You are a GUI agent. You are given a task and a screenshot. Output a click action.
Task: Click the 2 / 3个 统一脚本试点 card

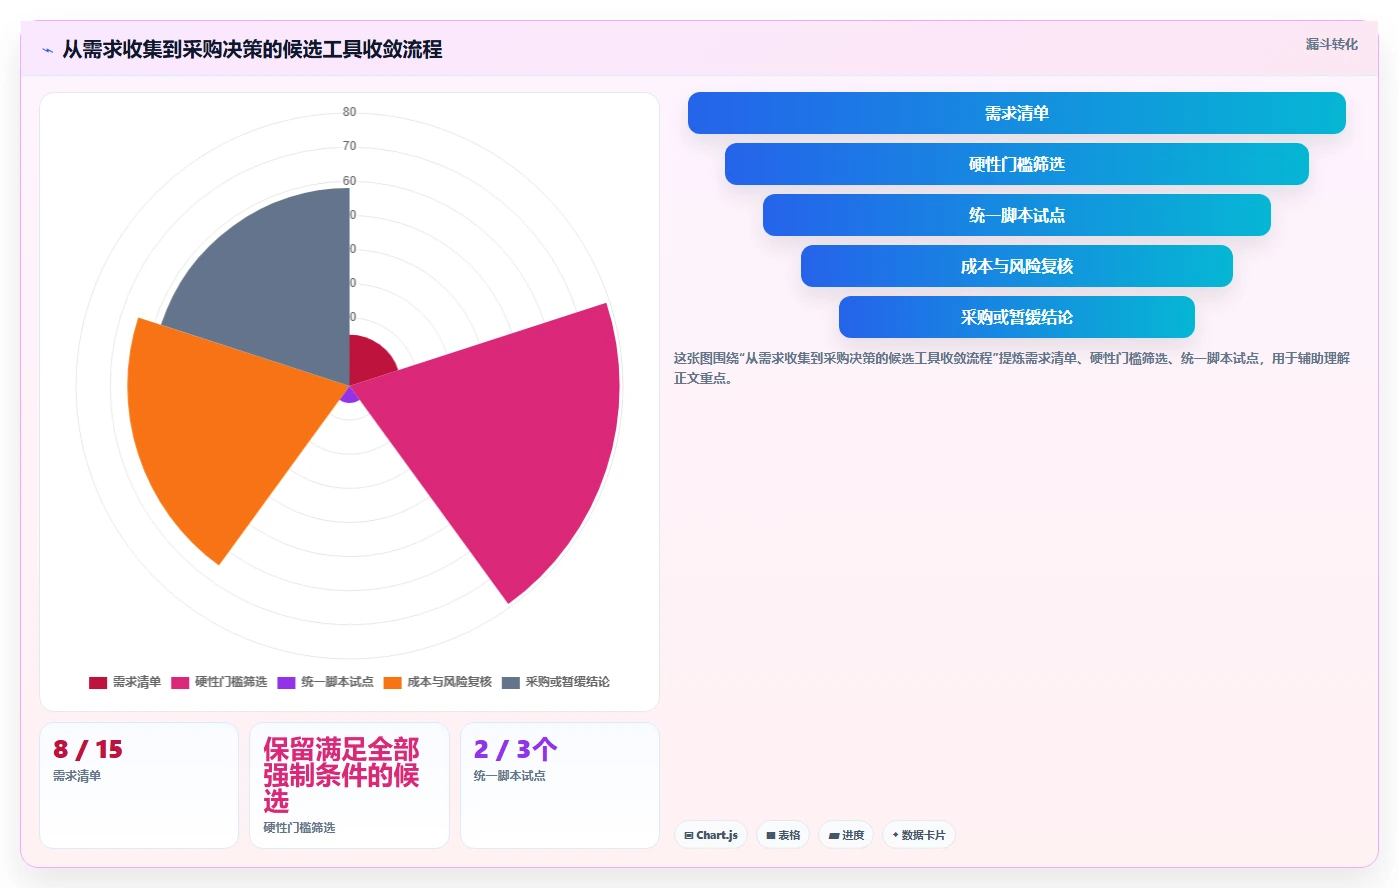pyautogui.click(x=560, y=785)
